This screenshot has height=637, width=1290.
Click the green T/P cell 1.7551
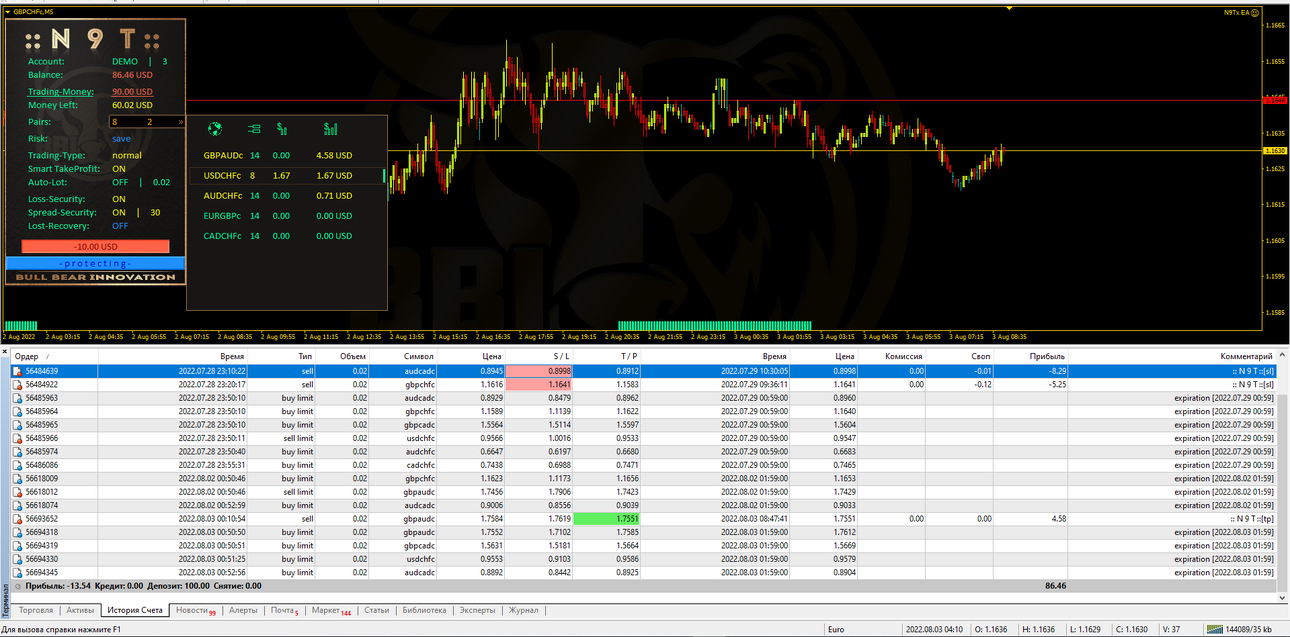click(606, 519)
